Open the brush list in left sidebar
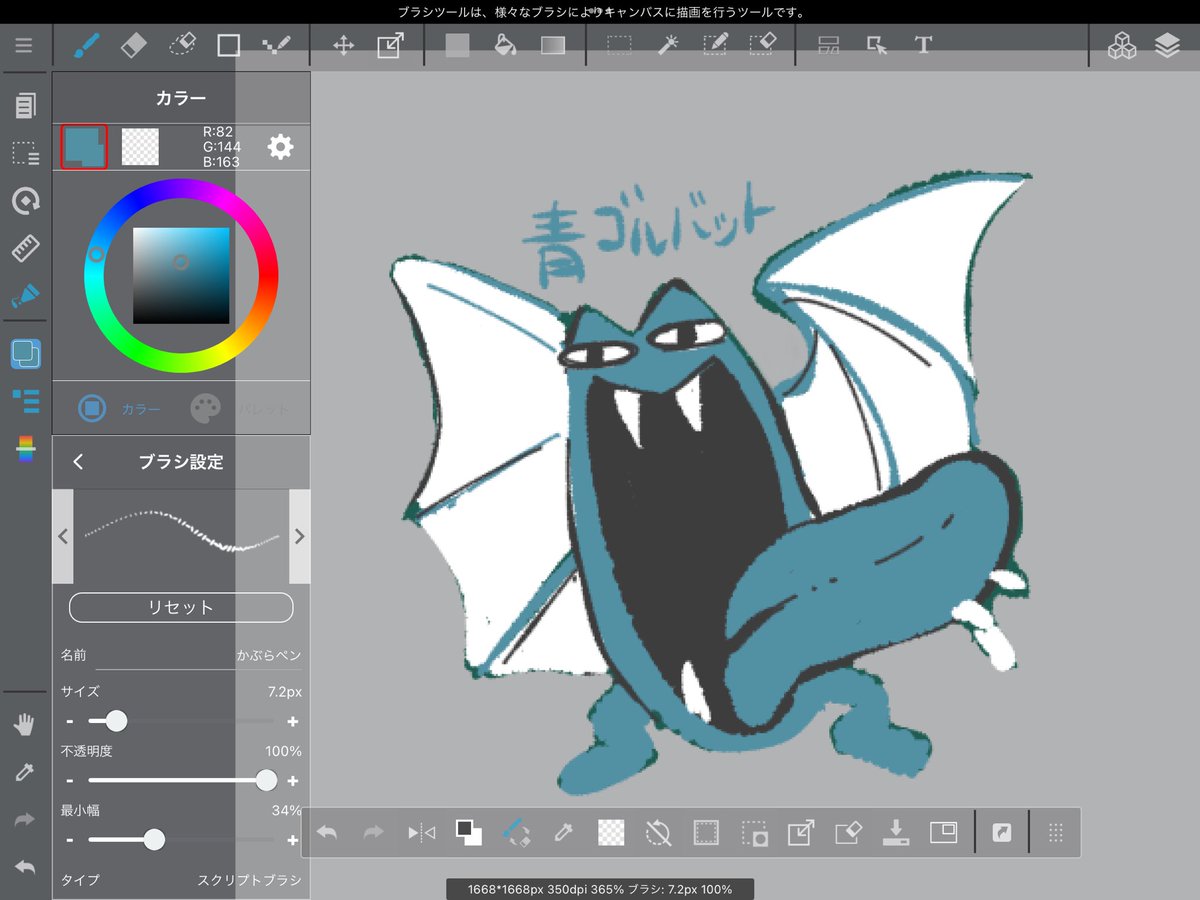1200x900 pixels. point(25,401)
